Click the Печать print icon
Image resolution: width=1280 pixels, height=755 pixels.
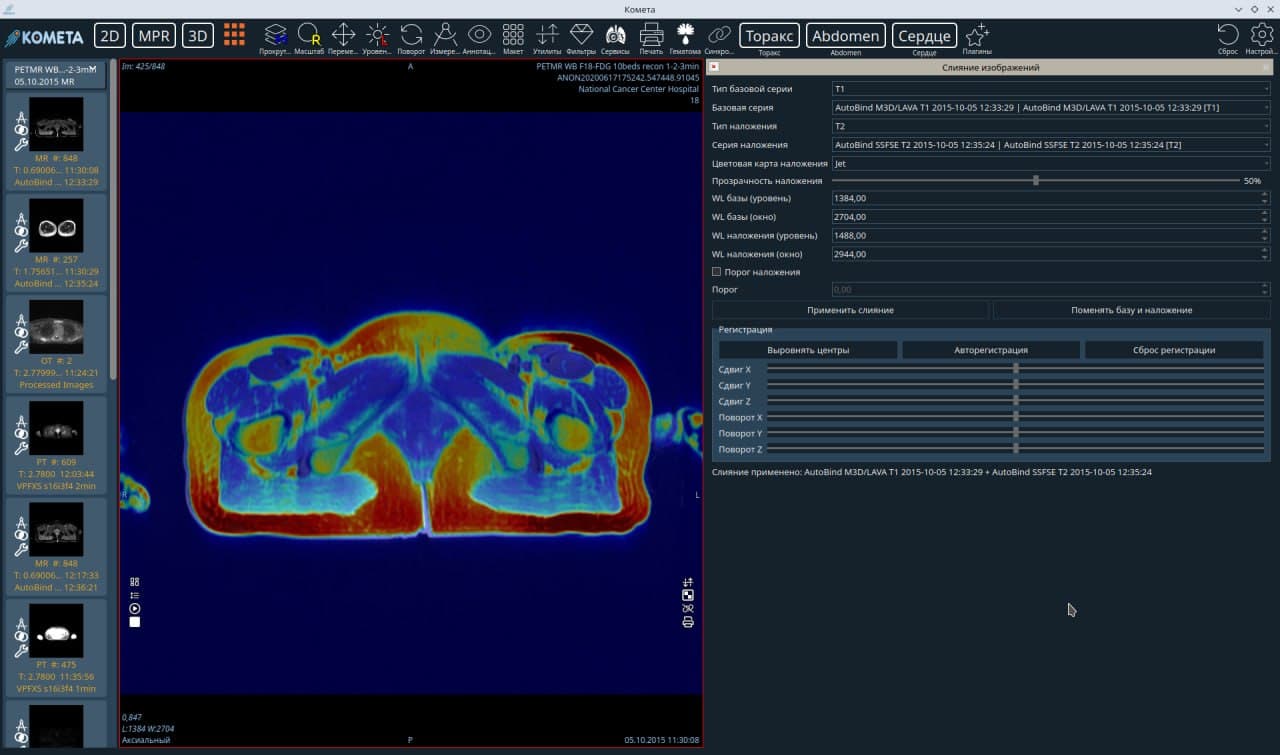point(651,36)
